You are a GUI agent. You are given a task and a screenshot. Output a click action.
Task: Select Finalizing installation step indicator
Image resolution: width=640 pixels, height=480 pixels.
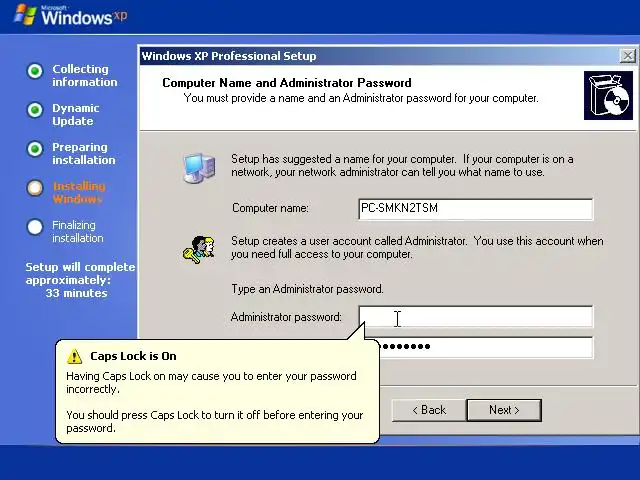coord(35,227)
